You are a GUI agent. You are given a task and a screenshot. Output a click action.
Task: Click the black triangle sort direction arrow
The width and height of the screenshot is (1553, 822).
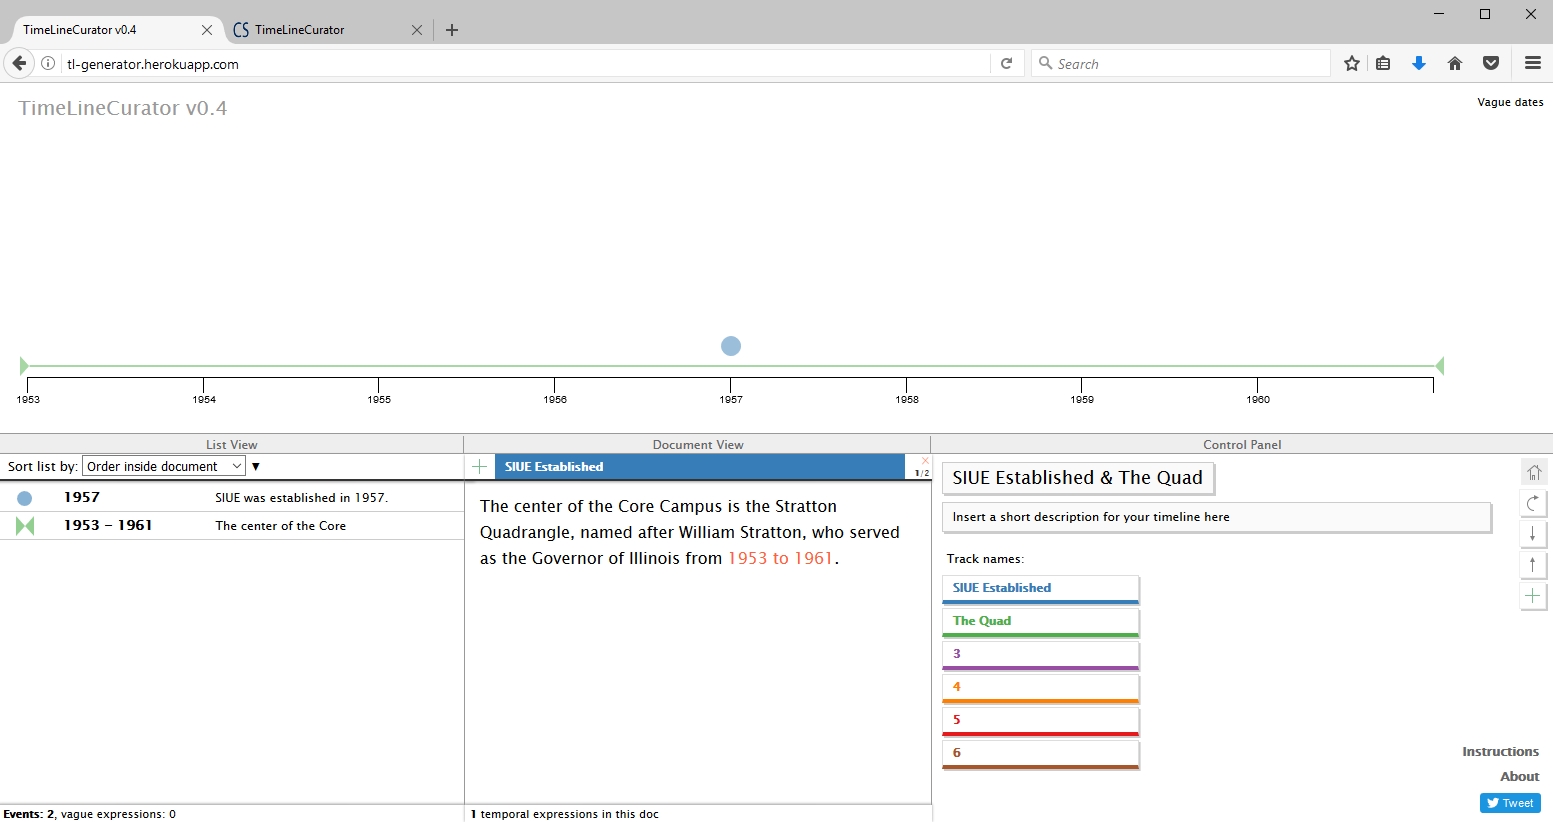[x=256, y=467]
